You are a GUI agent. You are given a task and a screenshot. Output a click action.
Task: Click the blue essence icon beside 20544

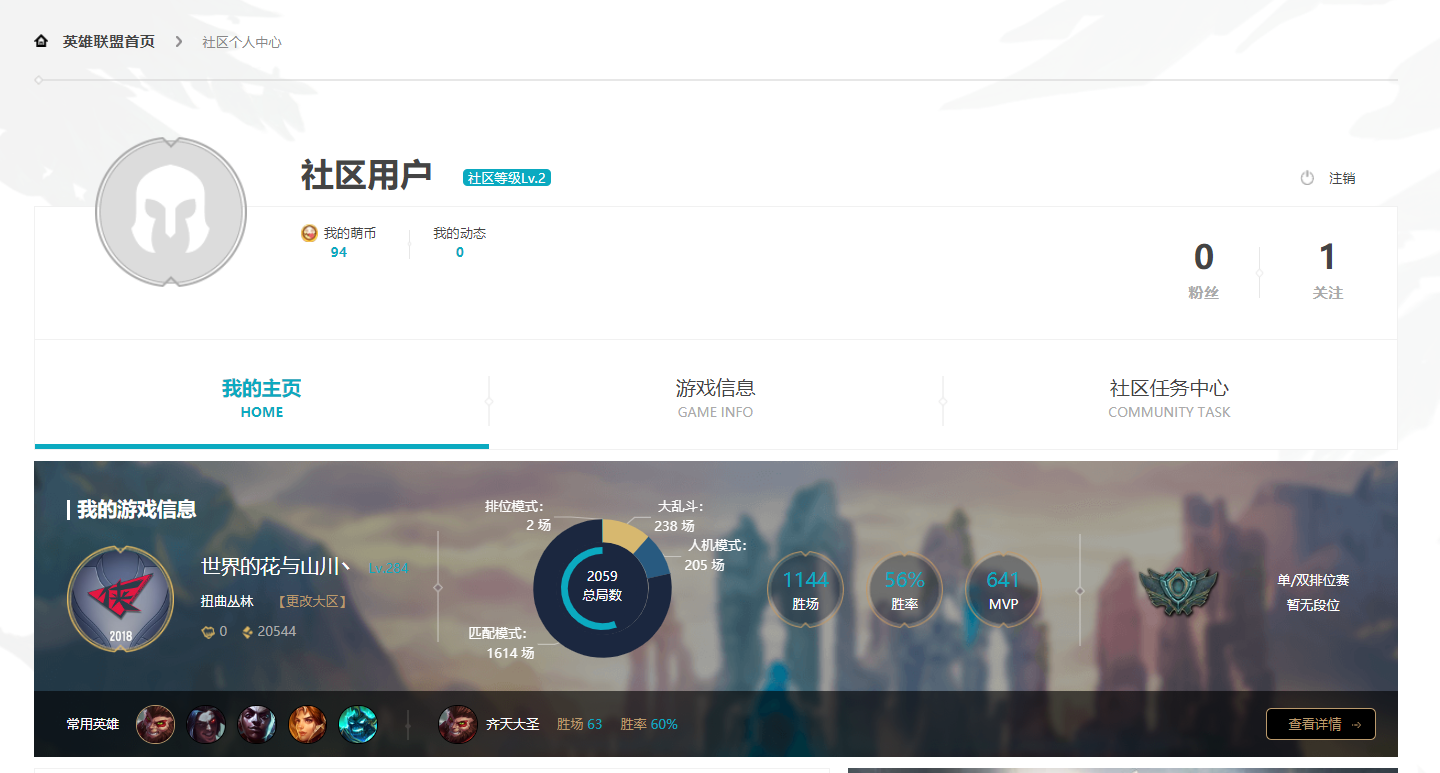click(247, 631)
